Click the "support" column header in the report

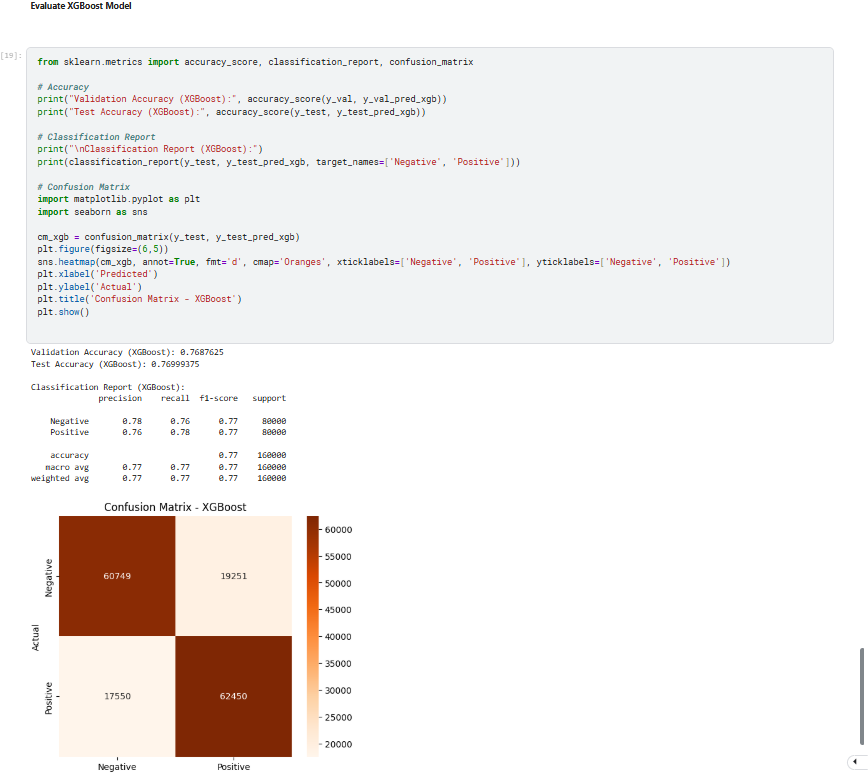[269, 398]
